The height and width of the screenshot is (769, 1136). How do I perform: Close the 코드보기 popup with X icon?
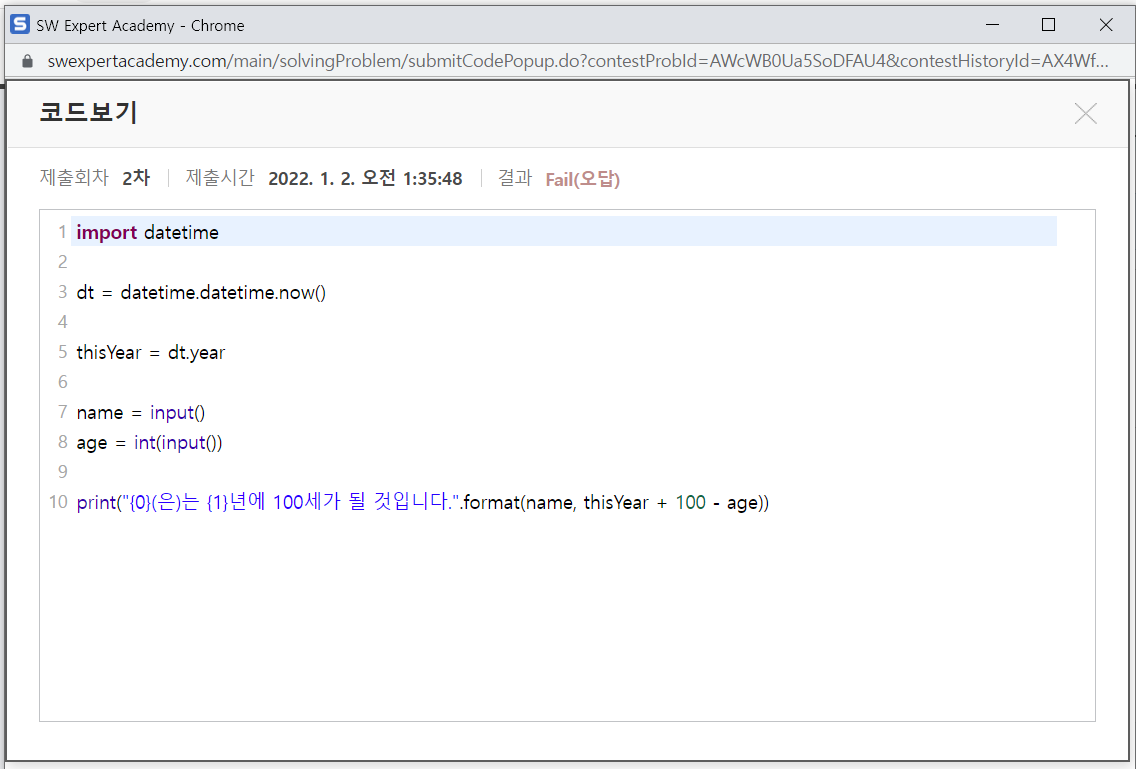coord(1085,114)
